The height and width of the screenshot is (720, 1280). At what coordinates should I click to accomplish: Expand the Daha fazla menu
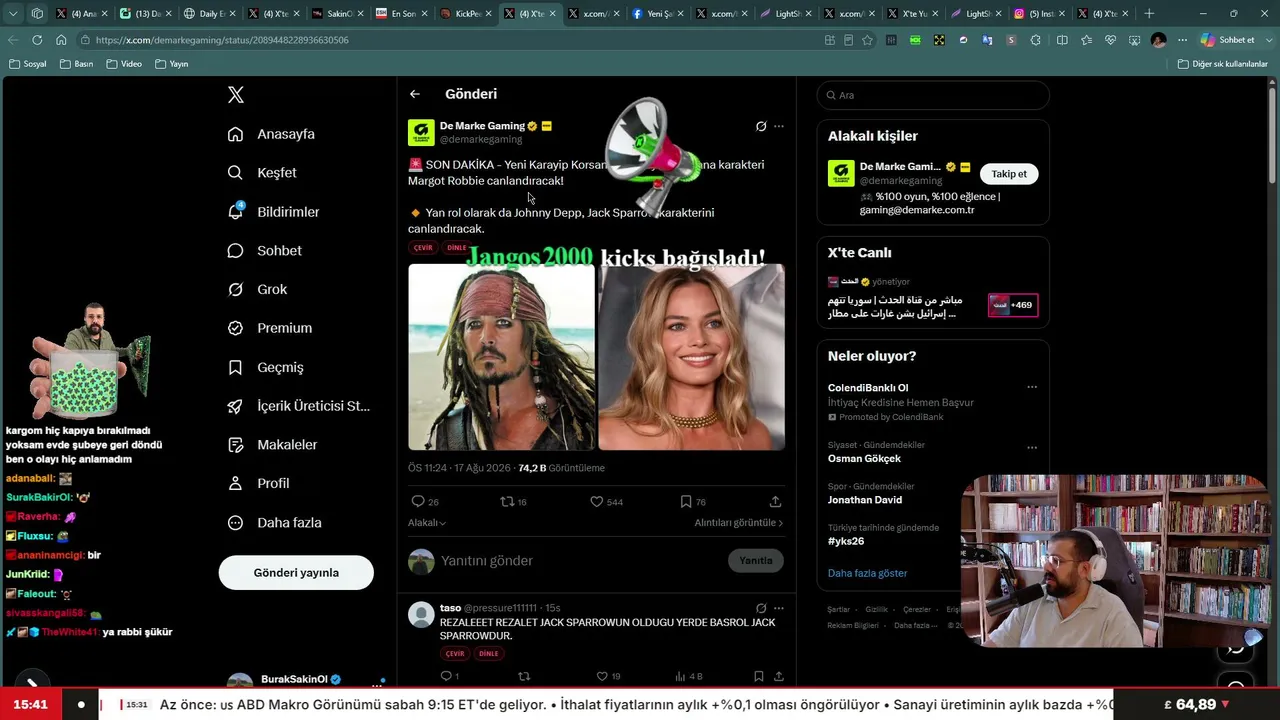click(275, 522)
